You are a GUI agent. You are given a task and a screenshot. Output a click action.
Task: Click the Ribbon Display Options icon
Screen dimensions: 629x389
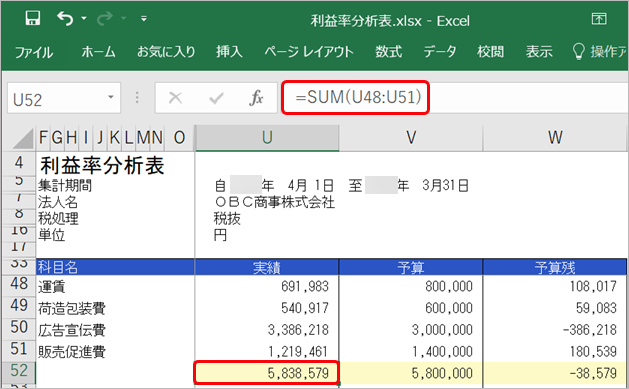pyautogui.click(x=599, y=18)
